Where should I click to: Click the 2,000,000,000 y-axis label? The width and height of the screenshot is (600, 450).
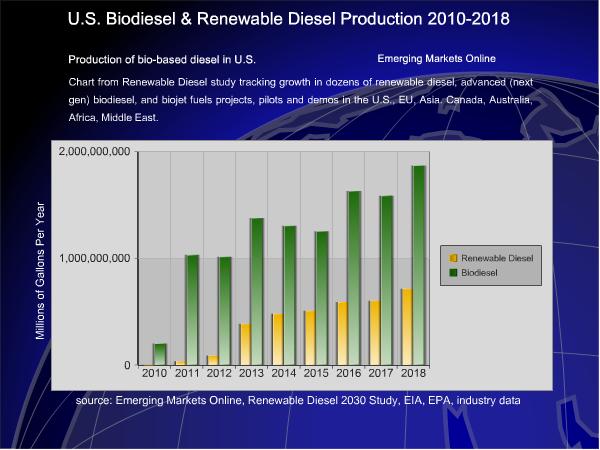click(x=95, y=152)
